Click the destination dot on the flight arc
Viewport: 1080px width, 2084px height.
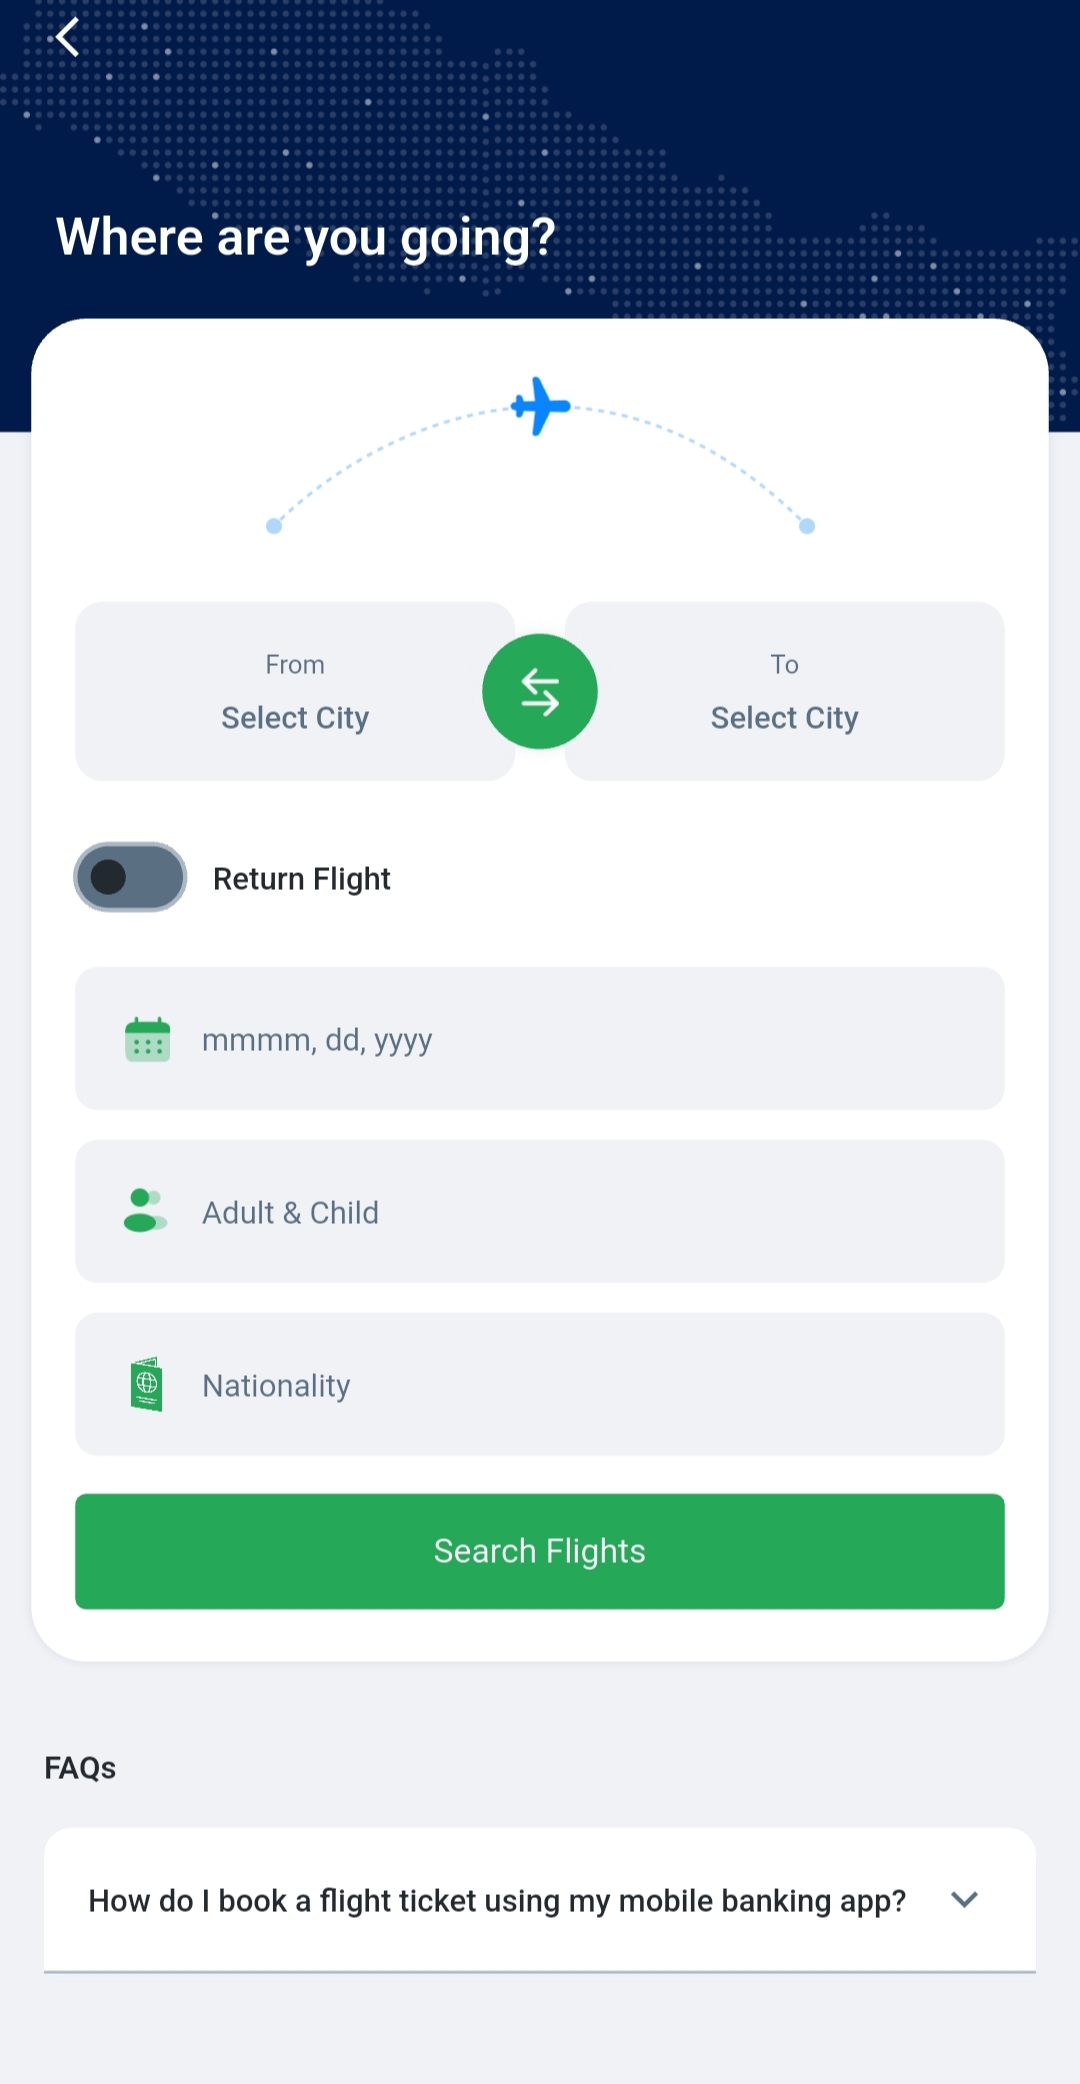pos(807,526)
